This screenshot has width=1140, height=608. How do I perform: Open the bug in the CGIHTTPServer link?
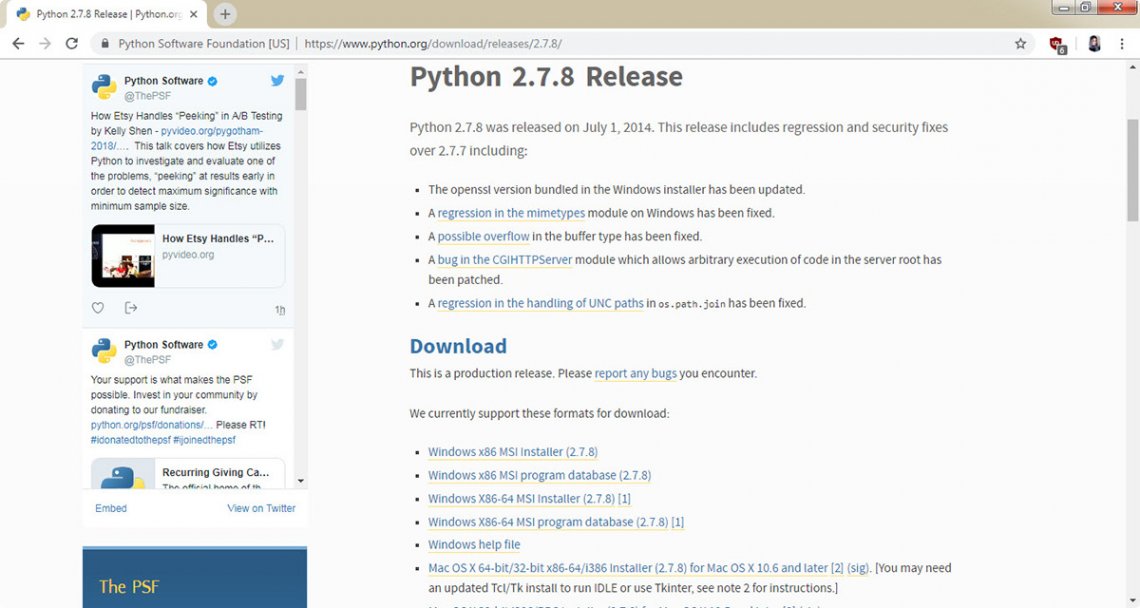point(504,259)
